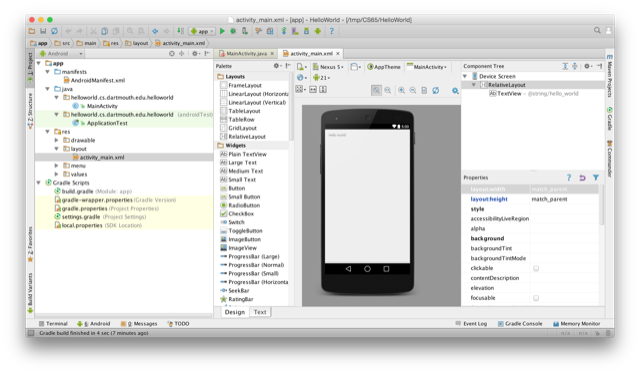The height and width of the screenshot is (374, 640).
Task: Zoom in on the design preview
Action: pos(402,90)
